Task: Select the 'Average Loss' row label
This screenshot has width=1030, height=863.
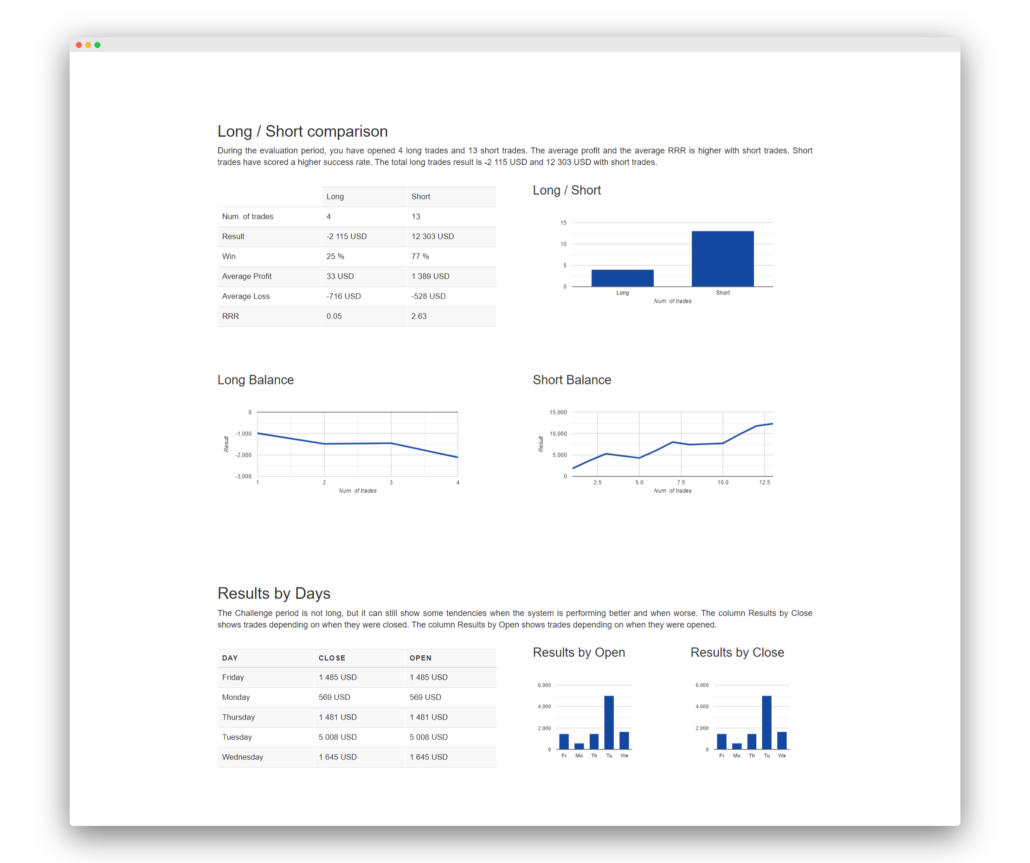Action: point(246,296)
